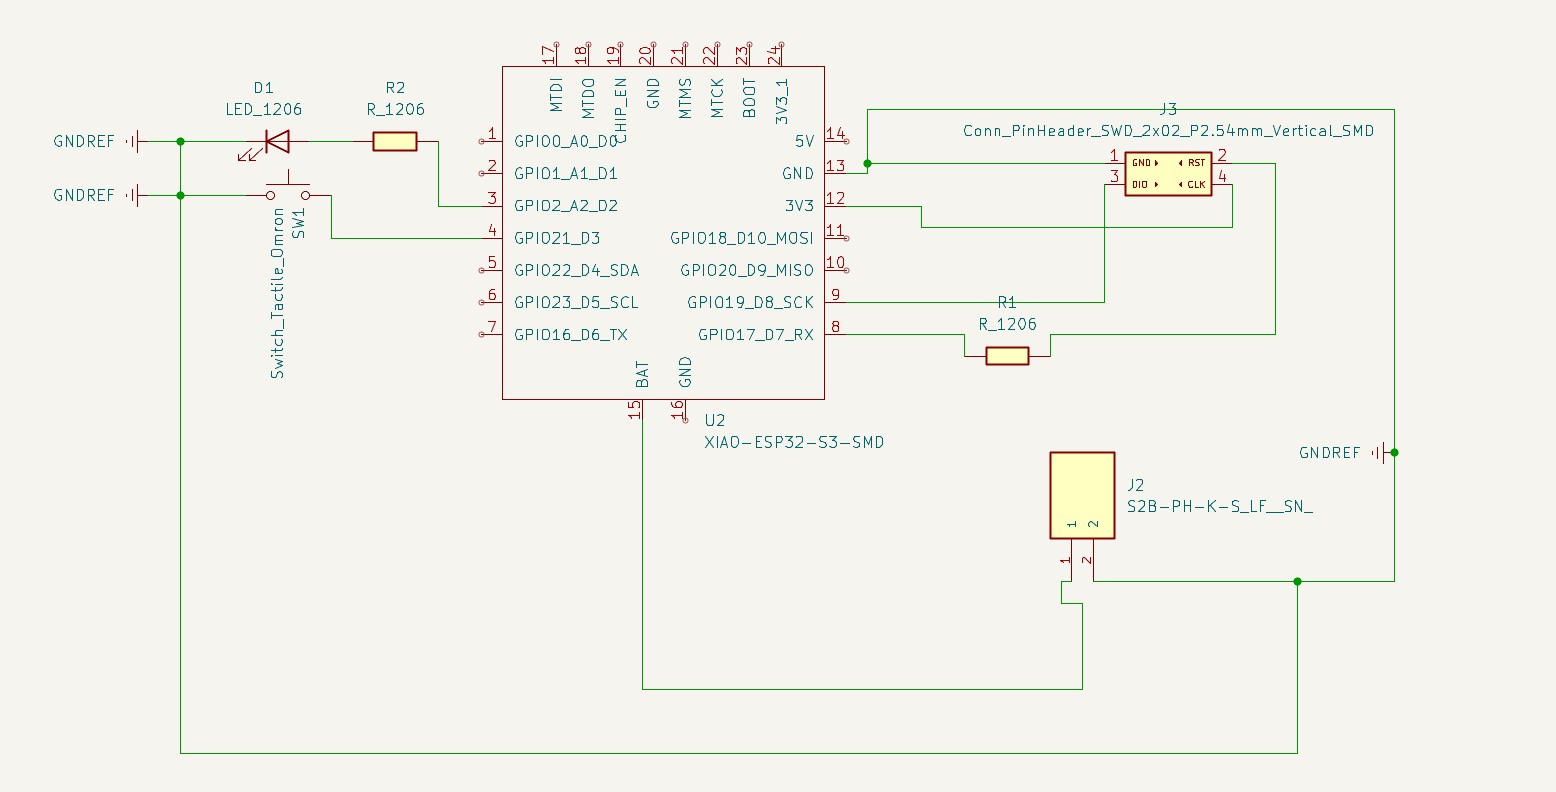
Task: Select the R1 resistor symbol body
Action: coord(1007,355)
